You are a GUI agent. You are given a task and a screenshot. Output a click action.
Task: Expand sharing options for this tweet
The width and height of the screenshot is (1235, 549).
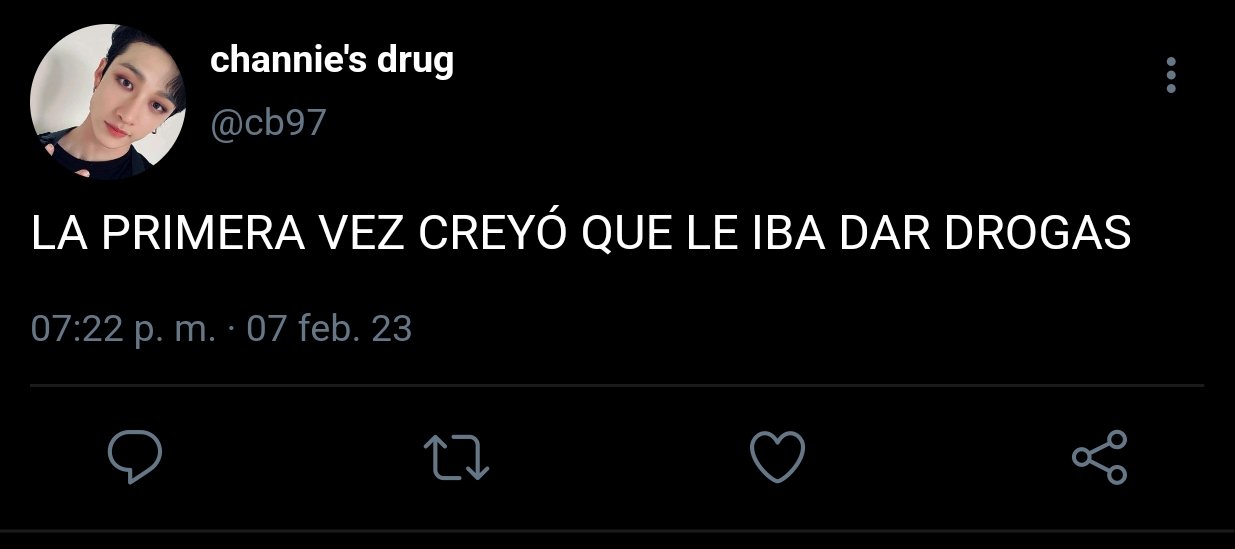pos(1099,457)
